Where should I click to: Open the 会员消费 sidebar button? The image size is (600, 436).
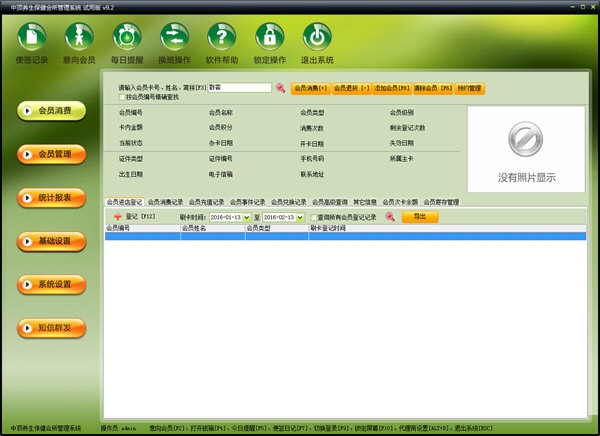coord(51,111)
